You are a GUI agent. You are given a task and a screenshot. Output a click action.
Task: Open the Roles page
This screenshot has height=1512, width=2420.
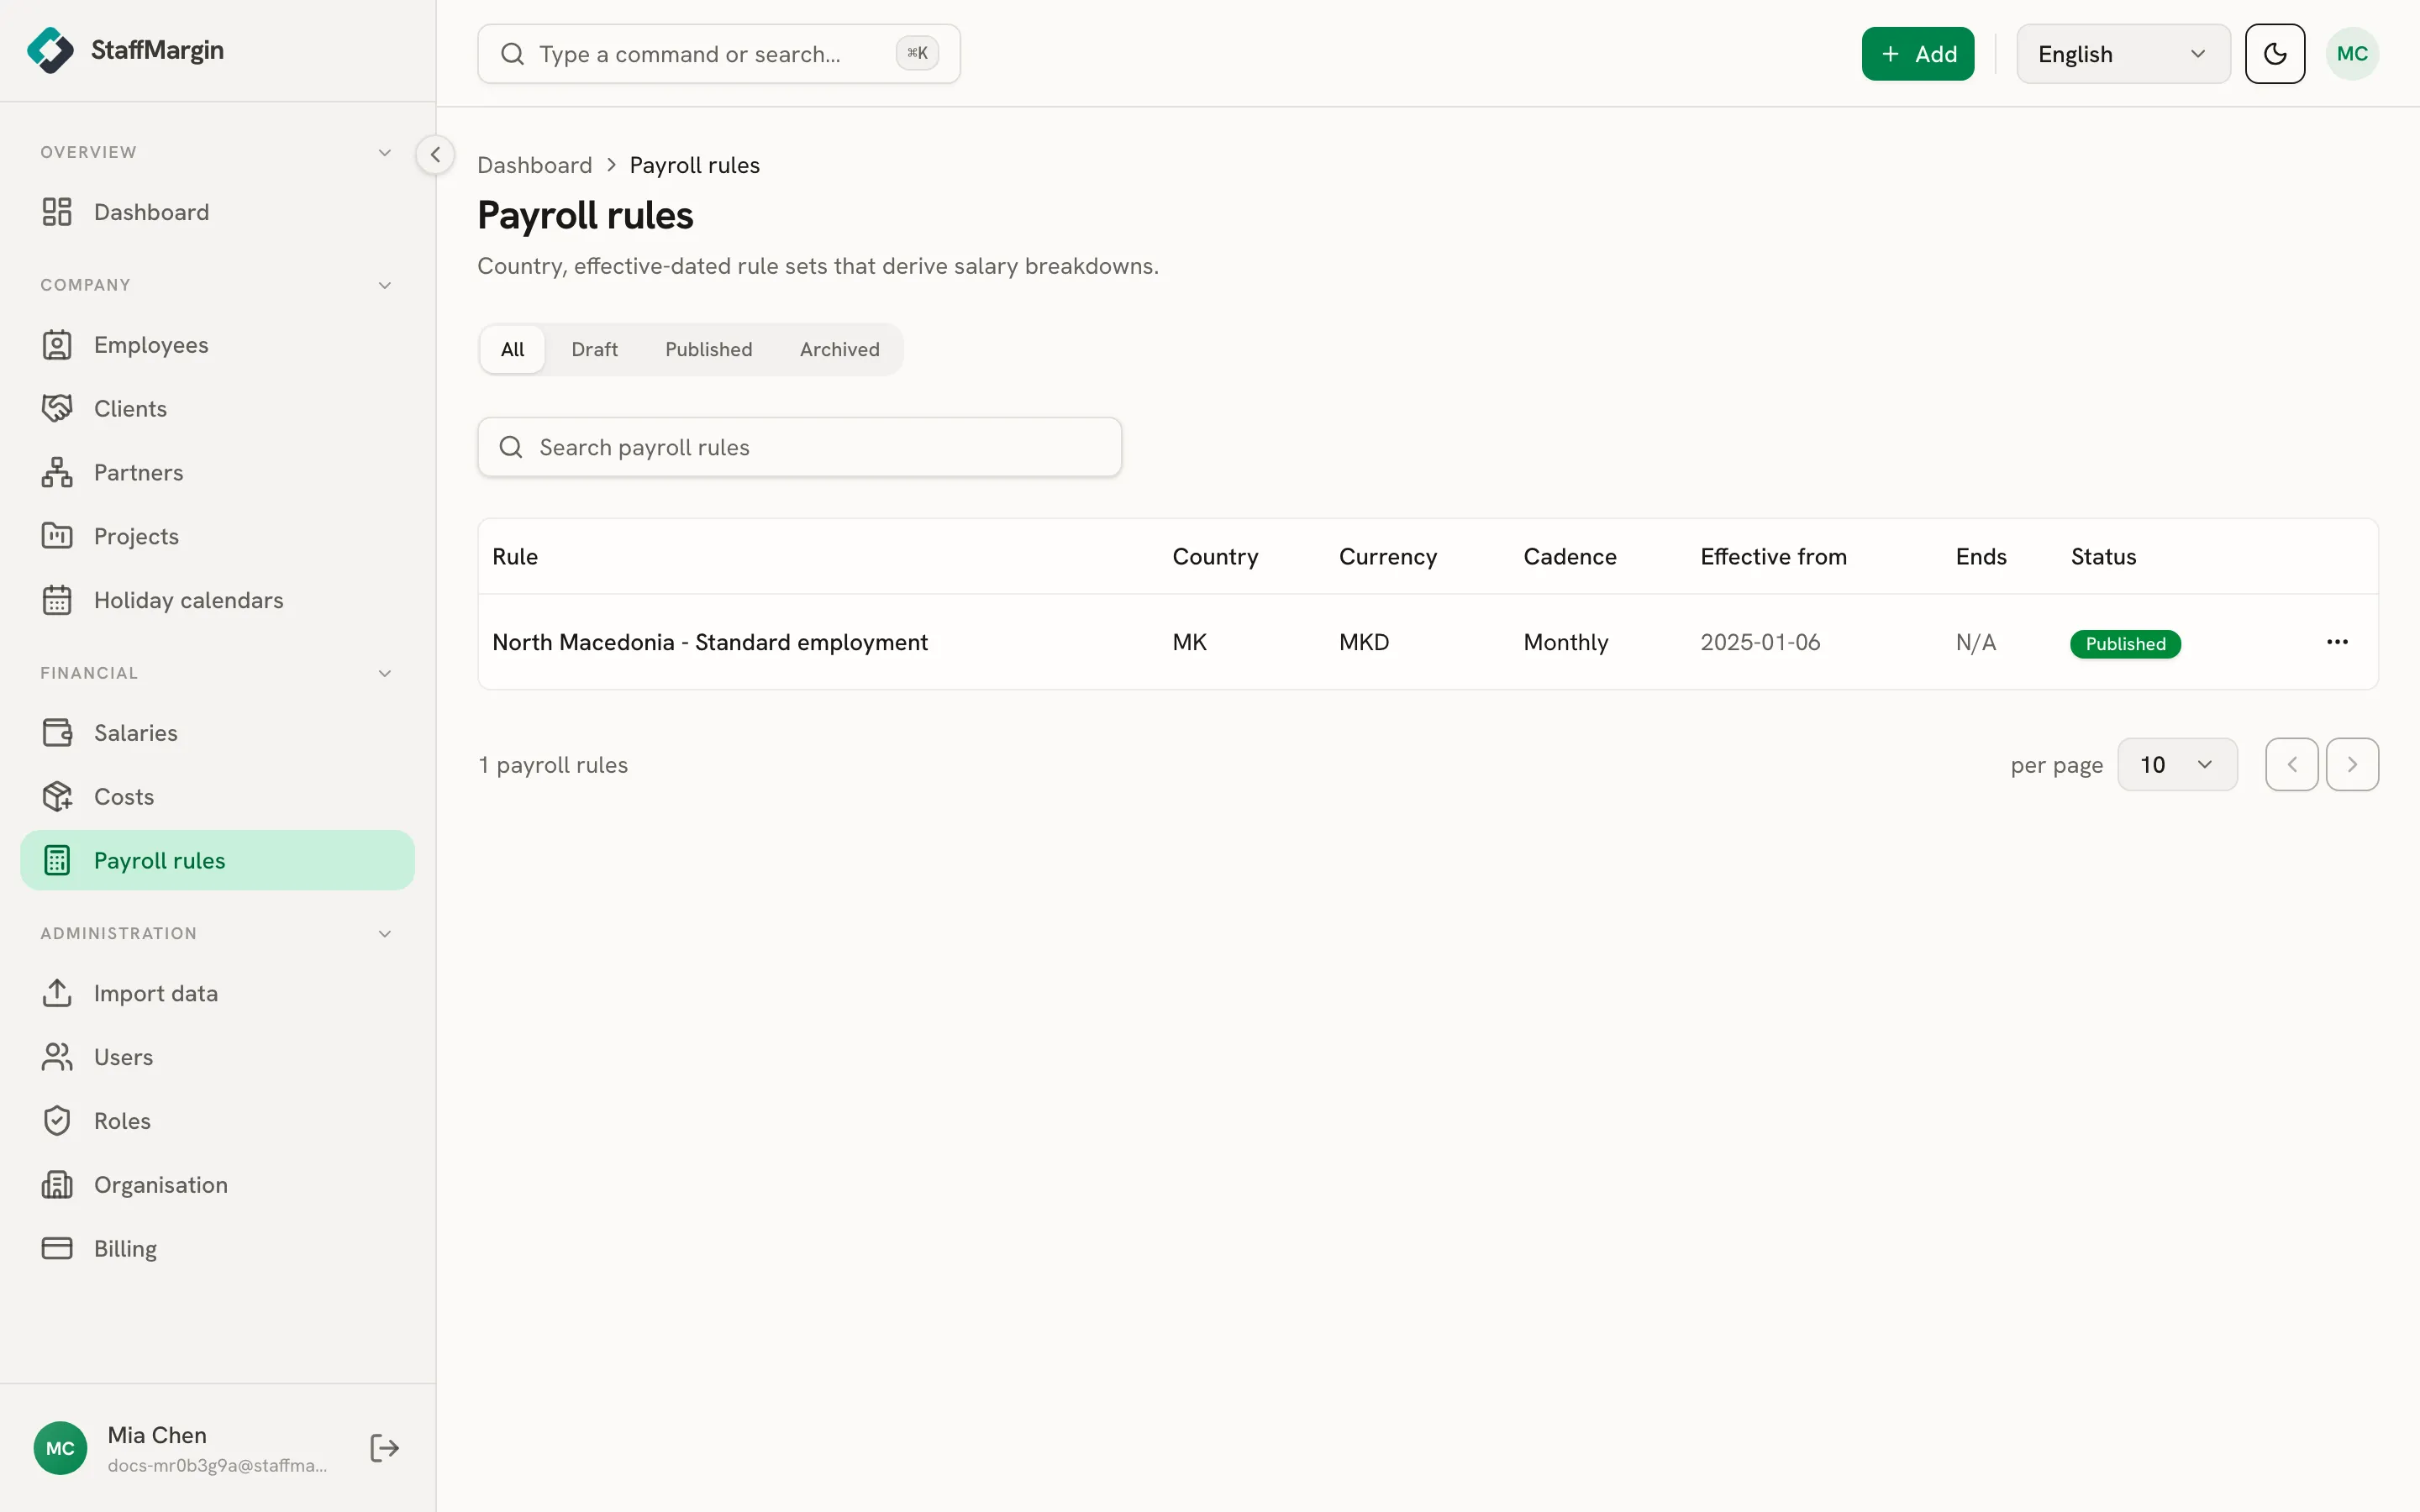217,1121
